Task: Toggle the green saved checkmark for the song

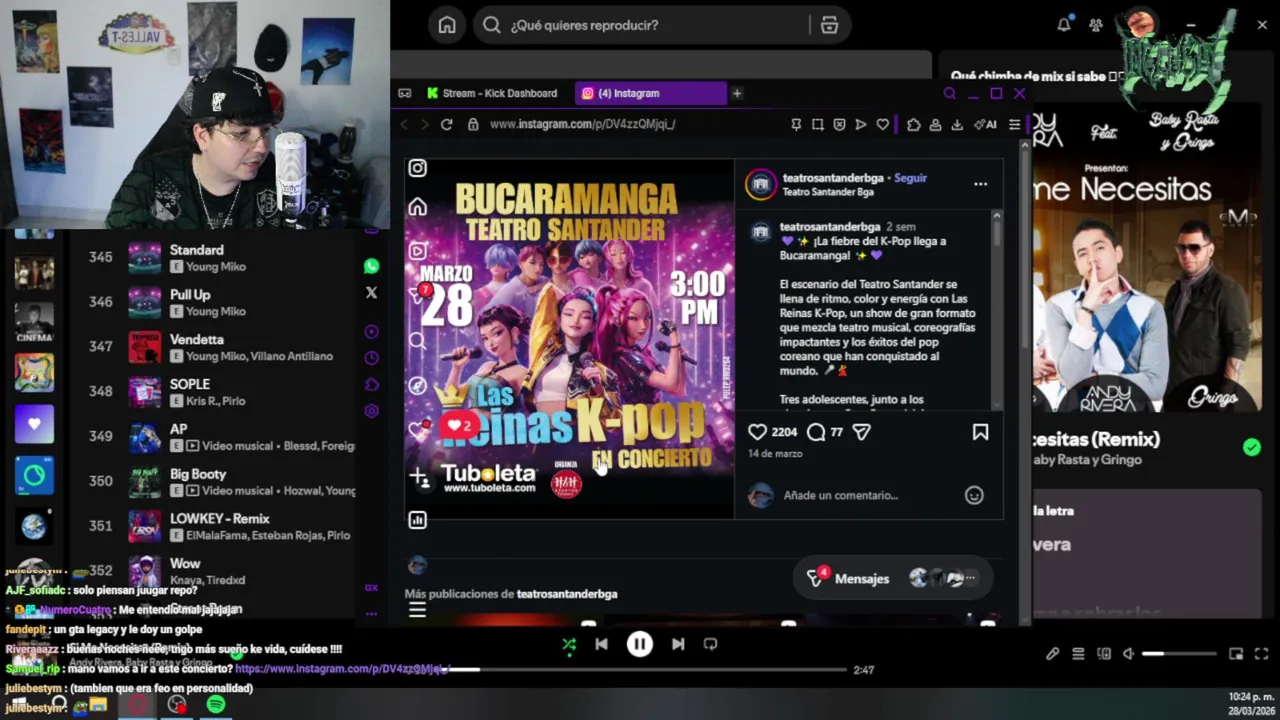Action: point(1252,447)
